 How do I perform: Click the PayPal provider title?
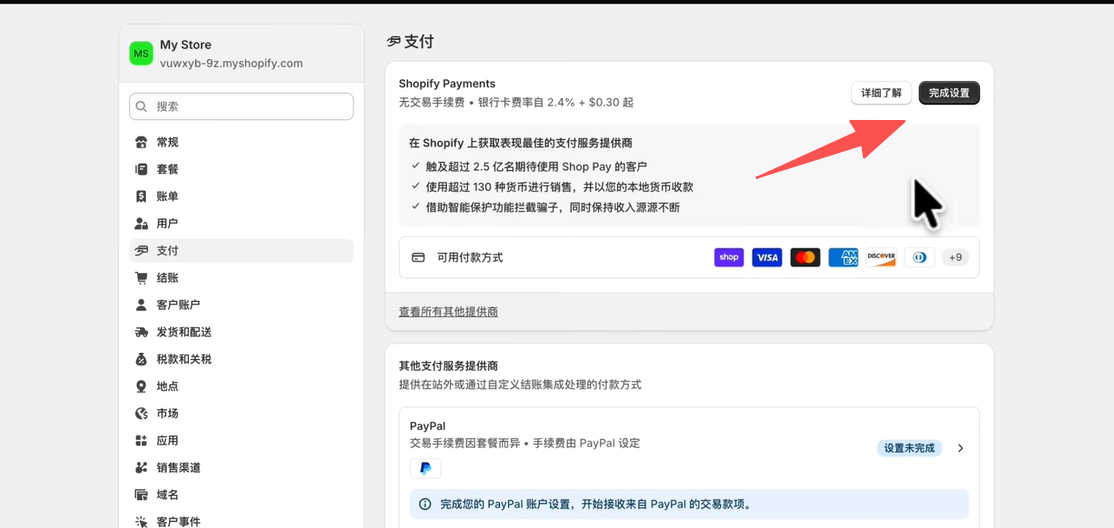pos(428,426)
